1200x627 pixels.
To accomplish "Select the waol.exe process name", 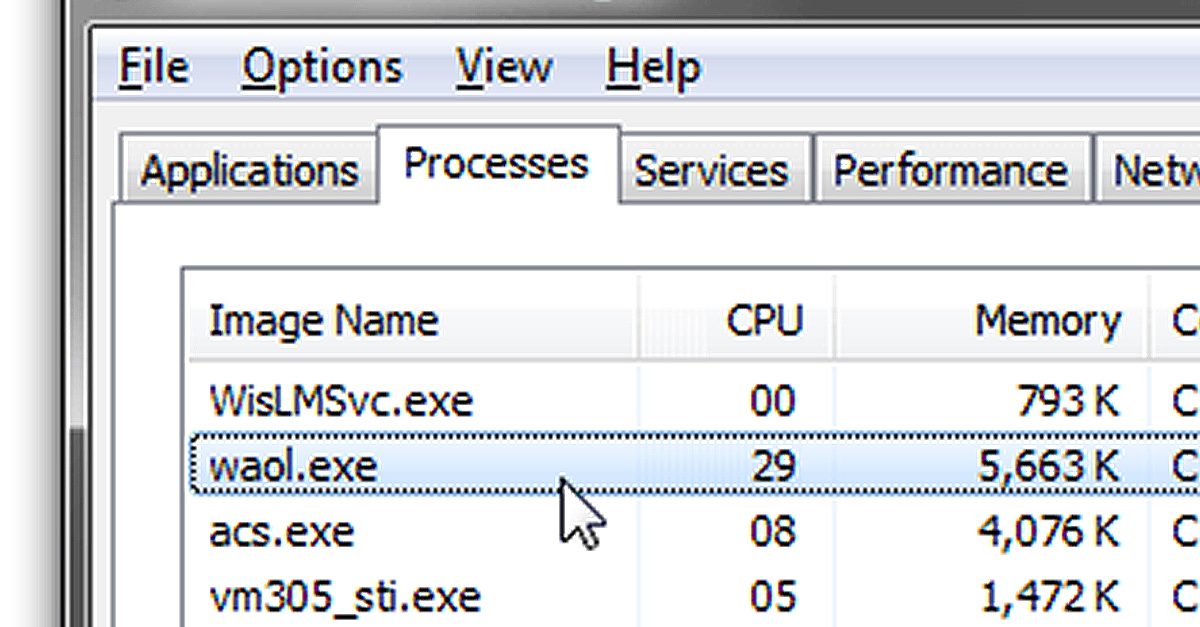I will [293, 466].
